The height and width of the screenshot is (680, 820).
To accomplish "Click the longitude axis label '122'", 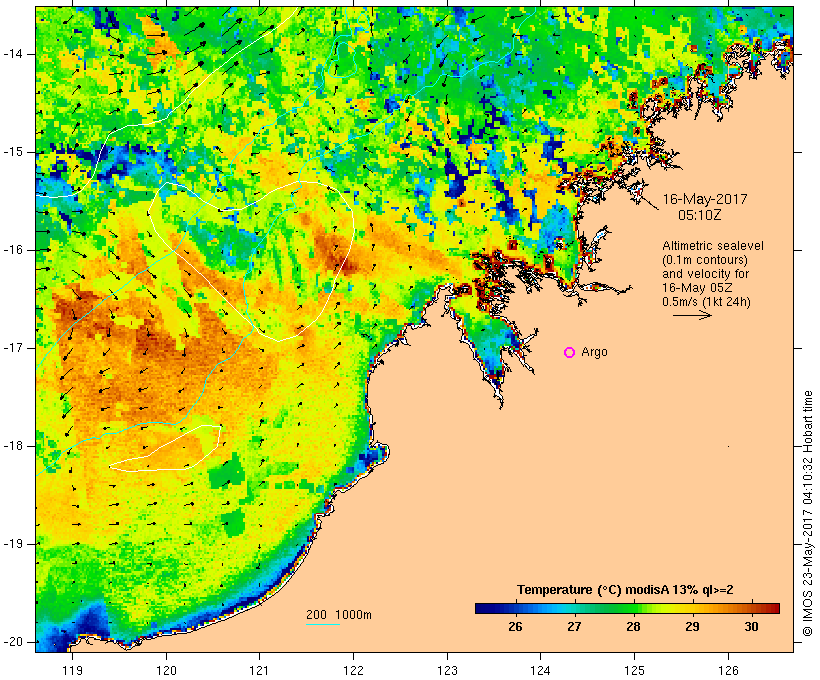I will (x=354, y=670).
